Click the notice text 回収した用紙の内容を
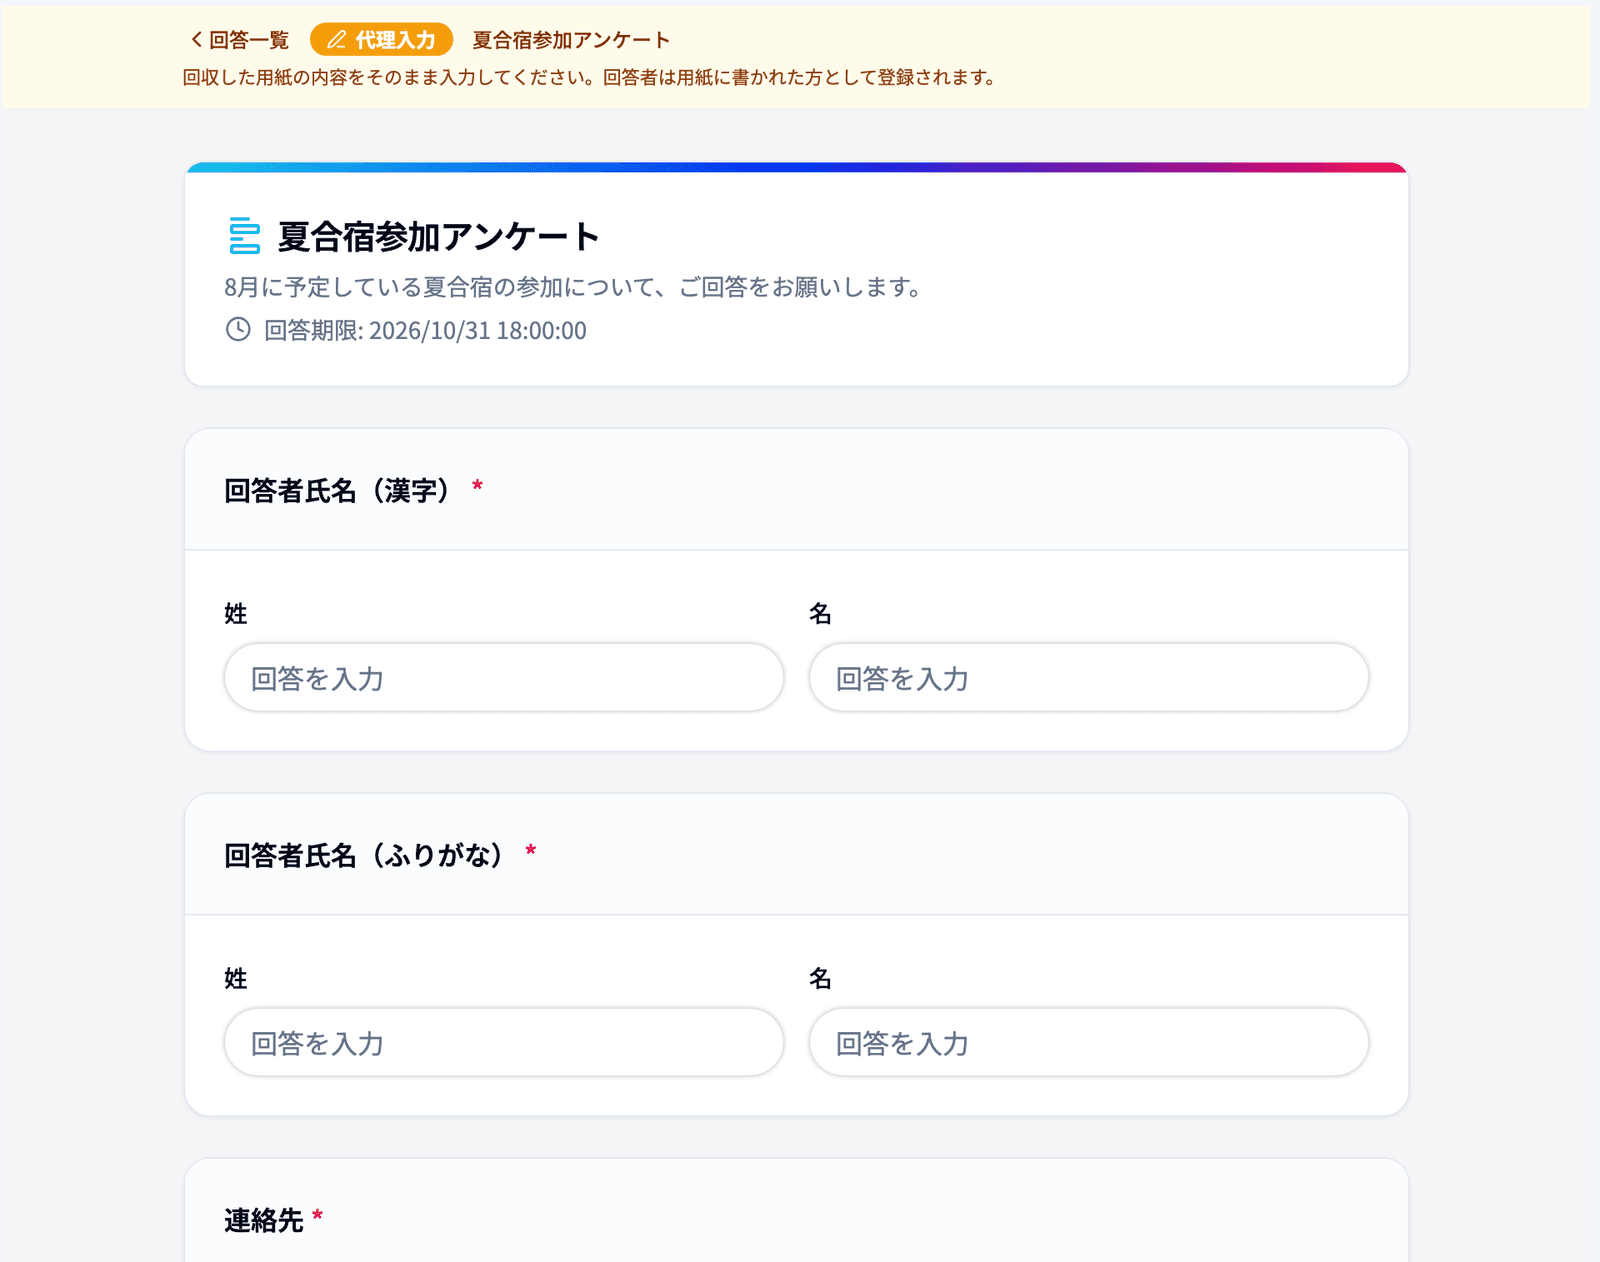The height and width of the screenshot is (1262, 1600). [589, 78]
